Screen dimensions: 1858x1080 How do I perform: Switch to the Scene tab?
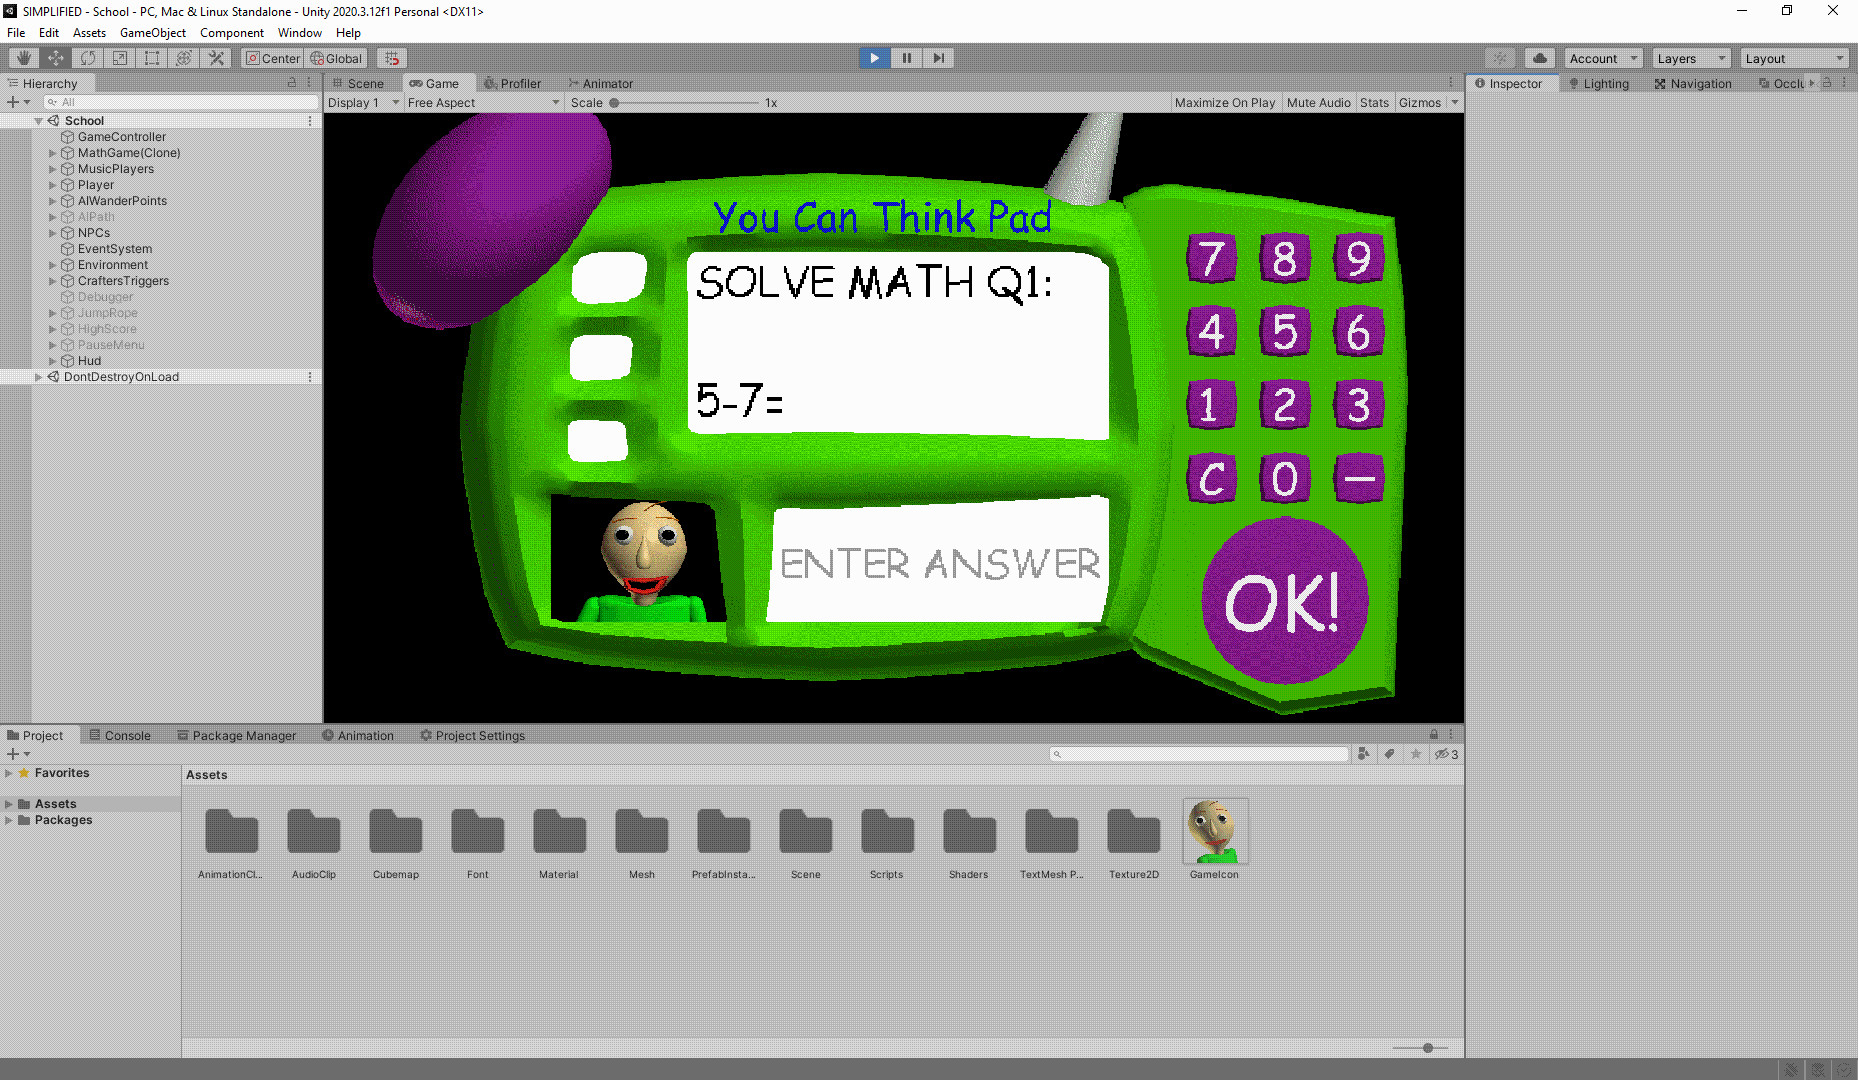click(358, 83)
